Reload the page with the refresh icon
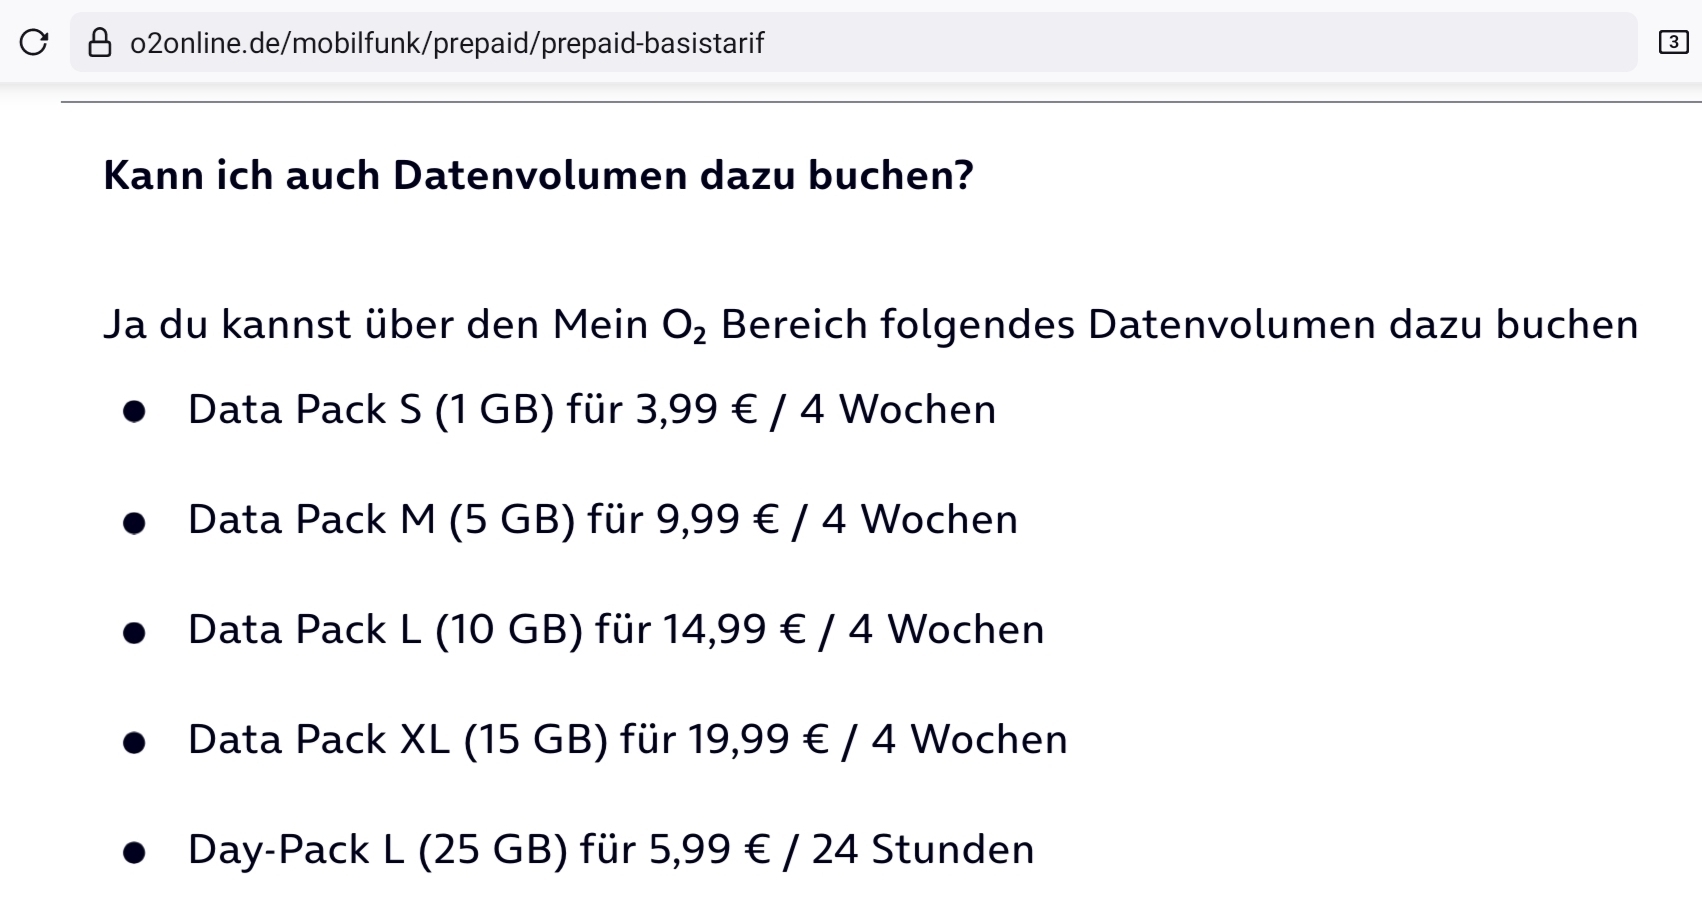The width and height of the screenshot is (1702, 901). pos(34,42)
